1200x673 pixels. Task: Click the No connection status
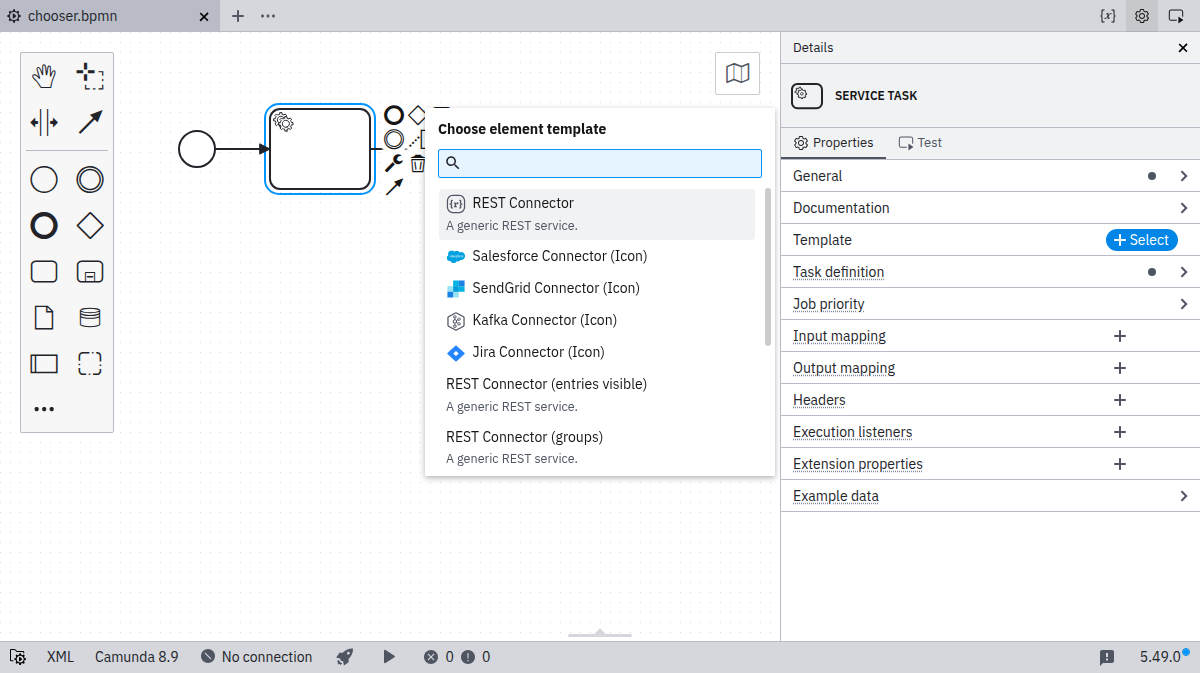point(256,657)
